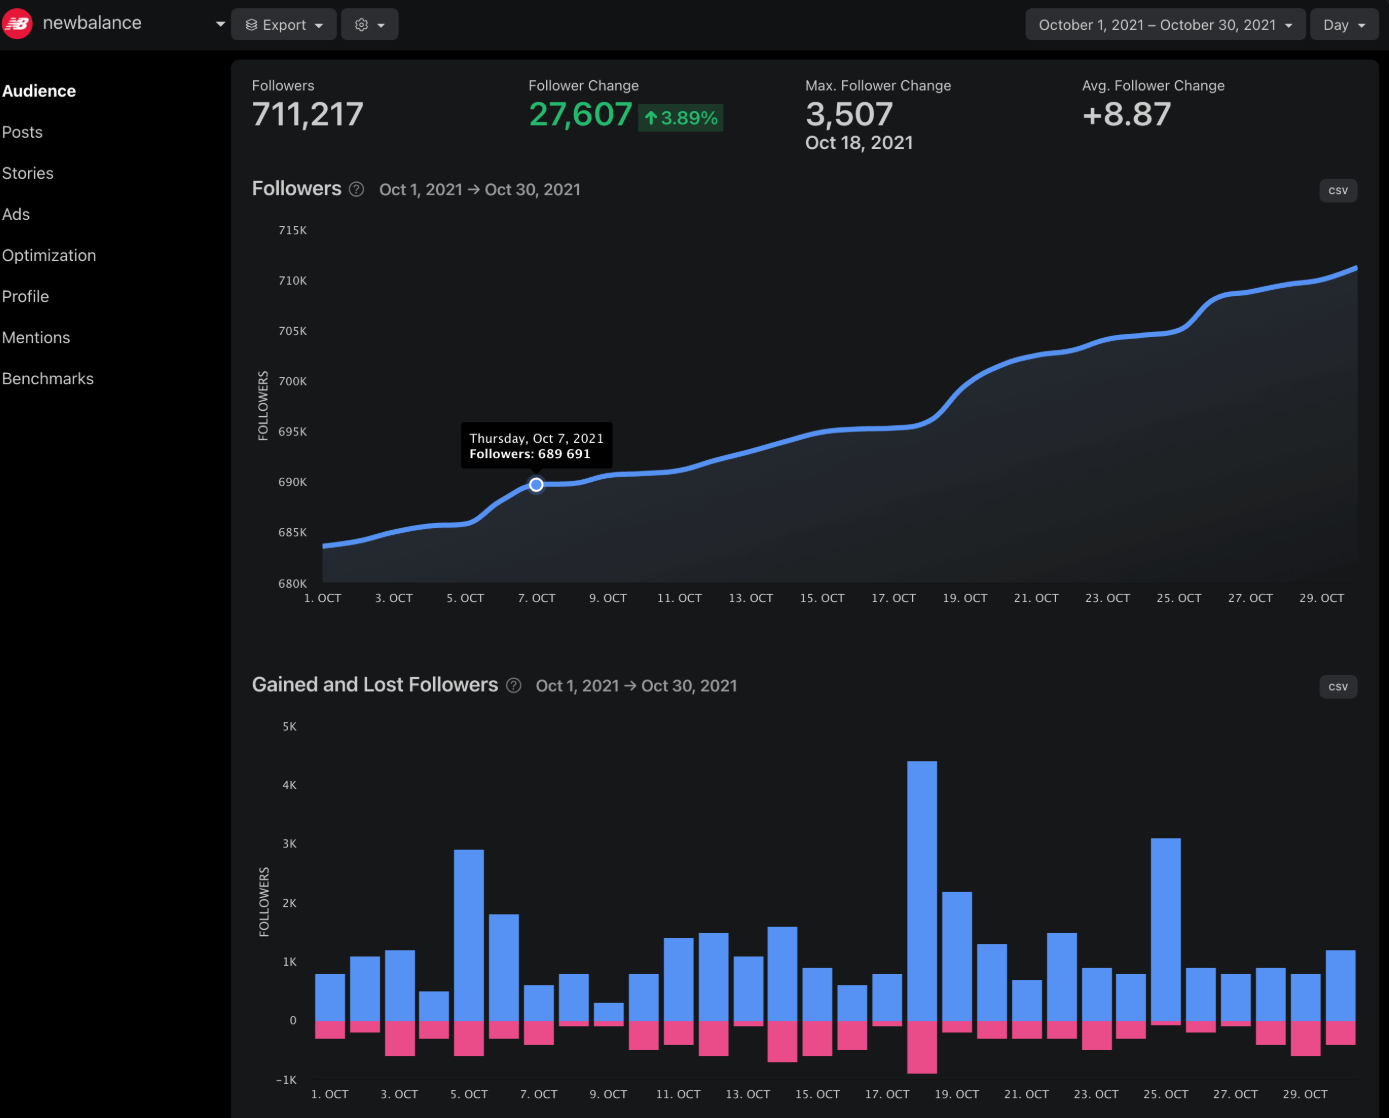This screenshot has width=1389, height=1118.
Task: Open the newbalance account switcher dropdown
Action: pyautogui.click(x=220, y=24)
